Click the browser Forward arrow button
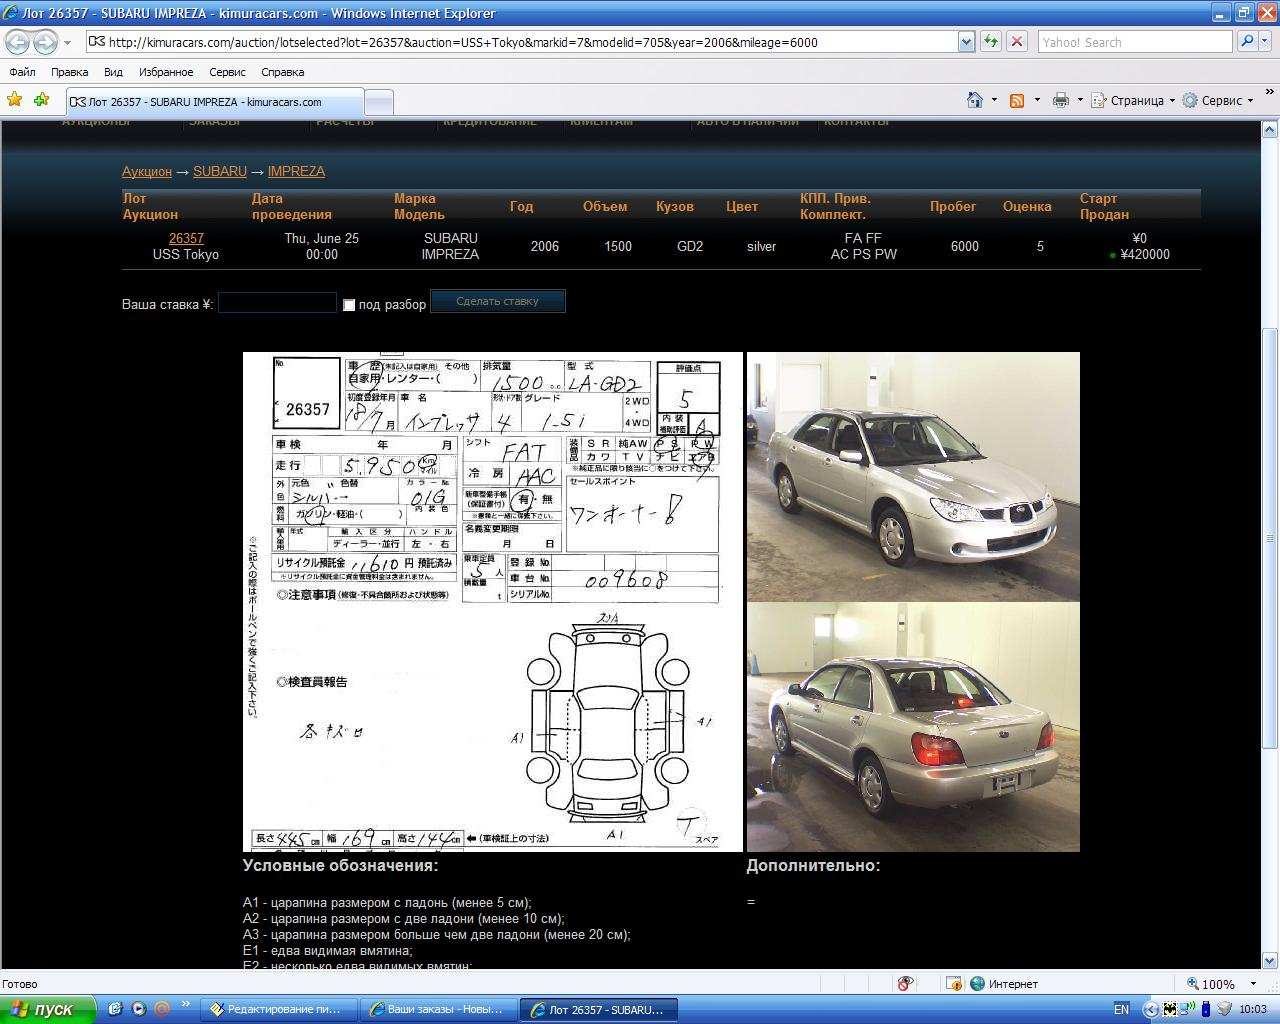Screen dimensions: 1280x1024 [x=45, y=42]
